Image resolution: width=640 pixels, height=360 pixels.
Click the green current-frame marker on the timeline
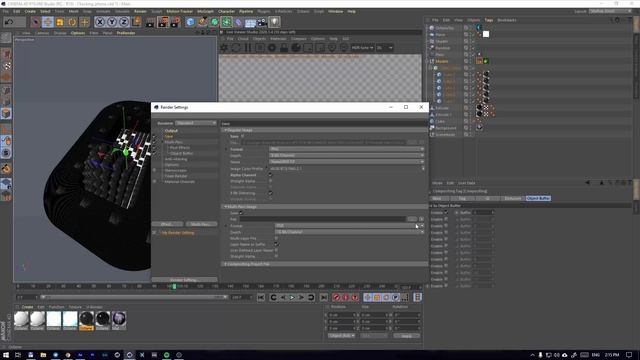pyautogui.click(x=174, y=287)
